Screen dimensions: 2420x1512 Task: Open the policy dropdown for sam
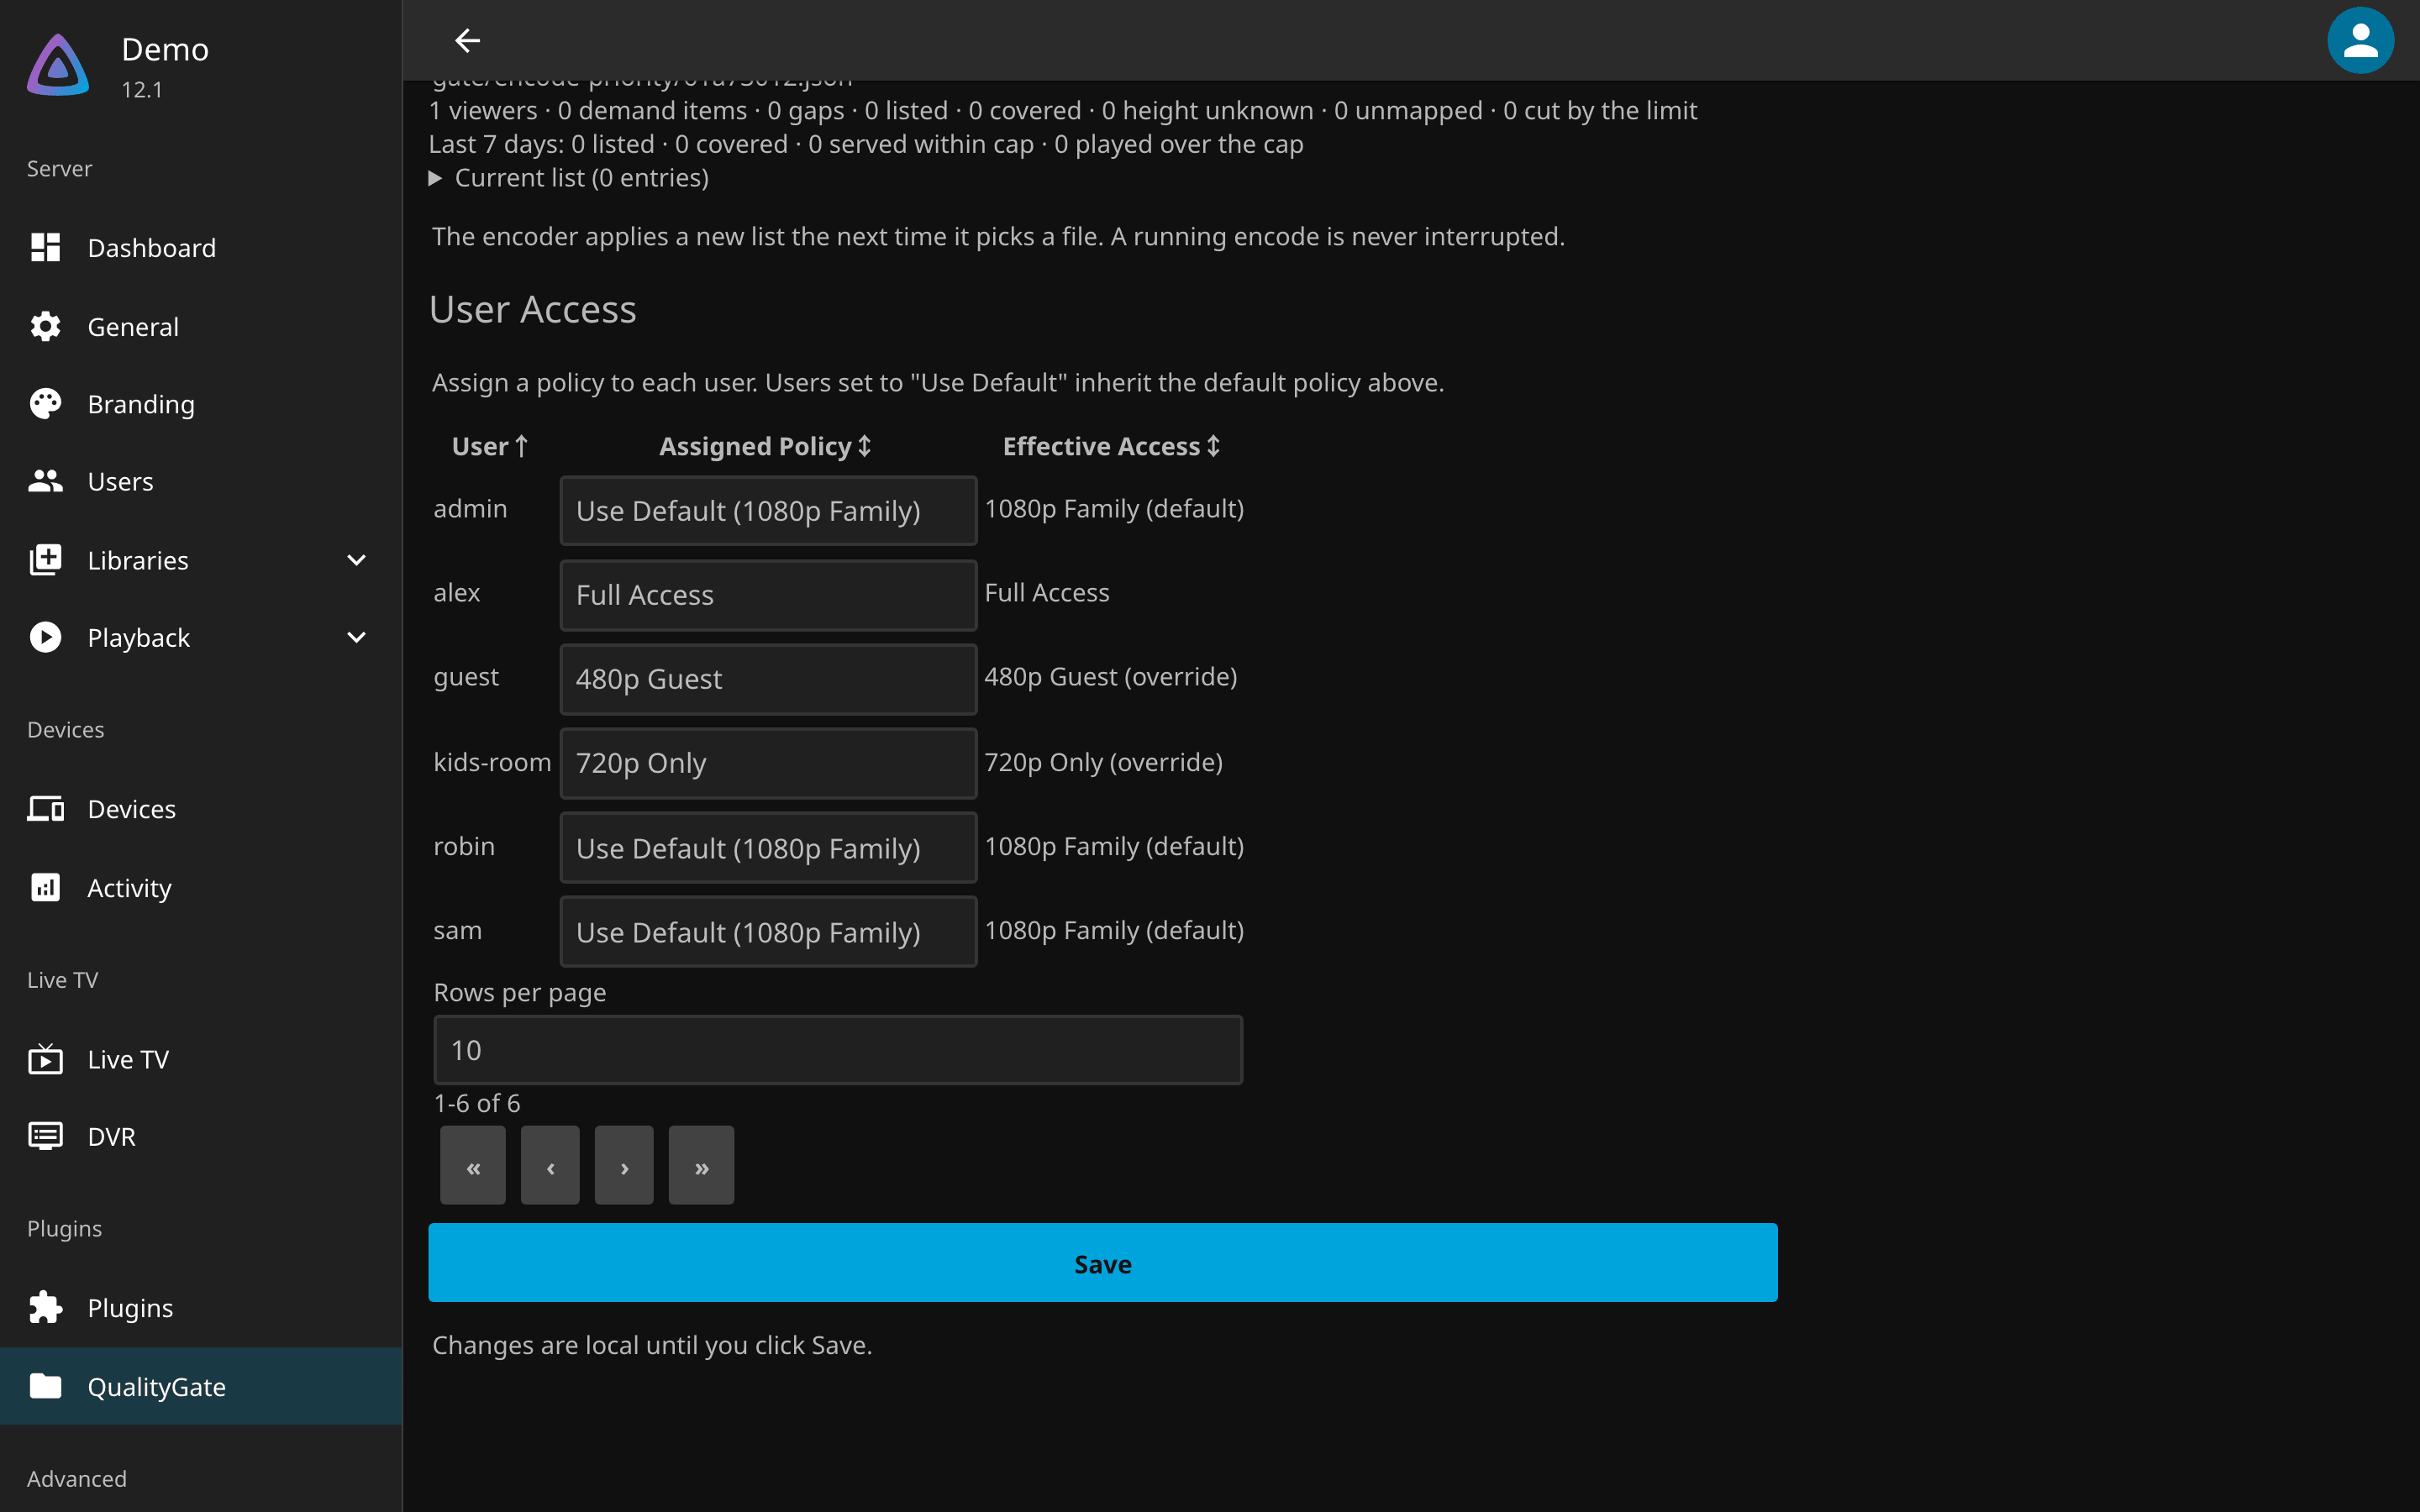tap(768, 932)
